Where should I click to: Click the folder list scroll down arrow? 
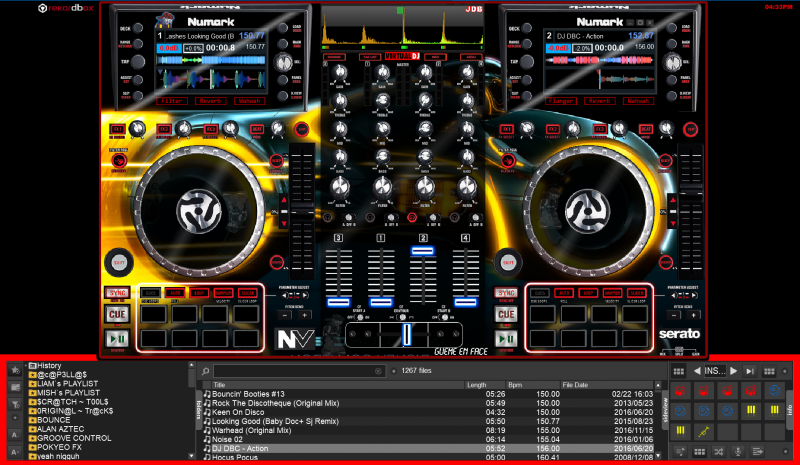[191, 456]
